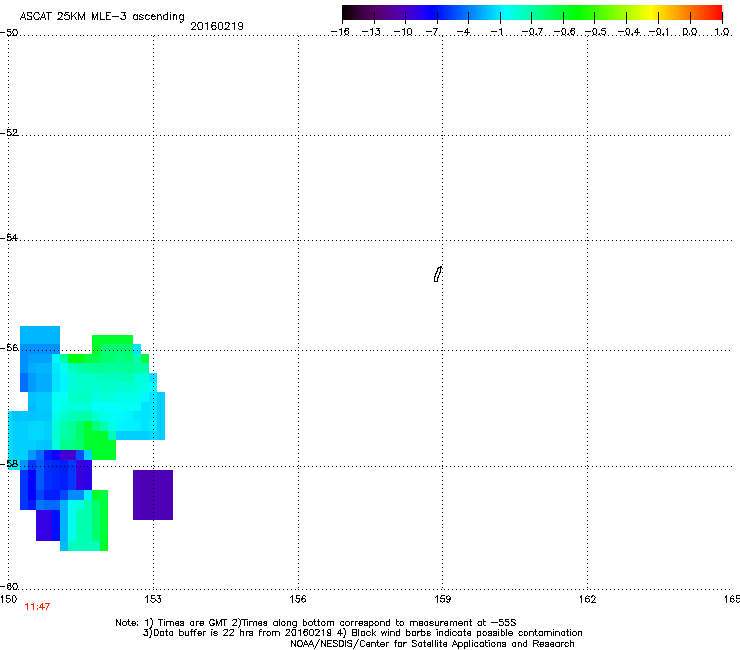Select the 0.0 color scale label

click(690, 32)
